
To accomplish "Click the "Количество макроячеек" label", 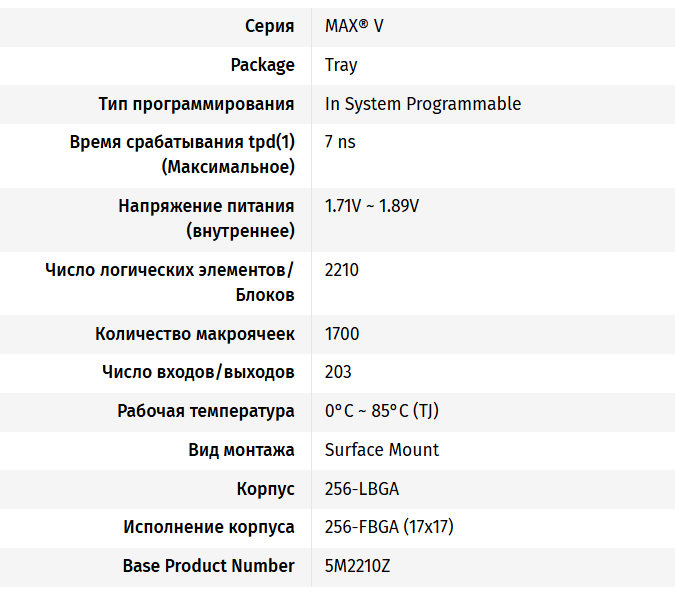I will (x=194, y=334).
